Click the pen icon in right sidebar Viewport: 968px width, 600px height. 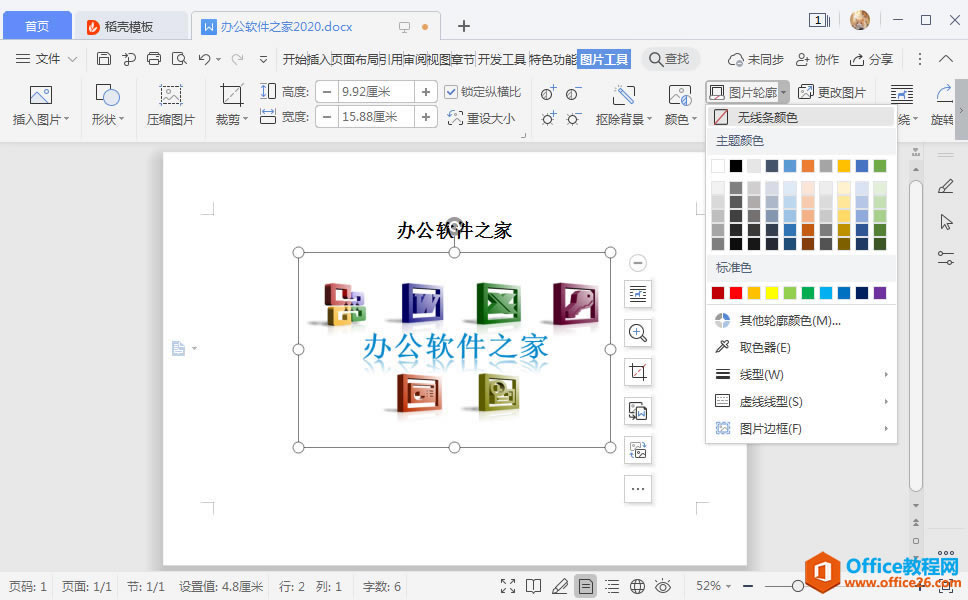(946, 186)
